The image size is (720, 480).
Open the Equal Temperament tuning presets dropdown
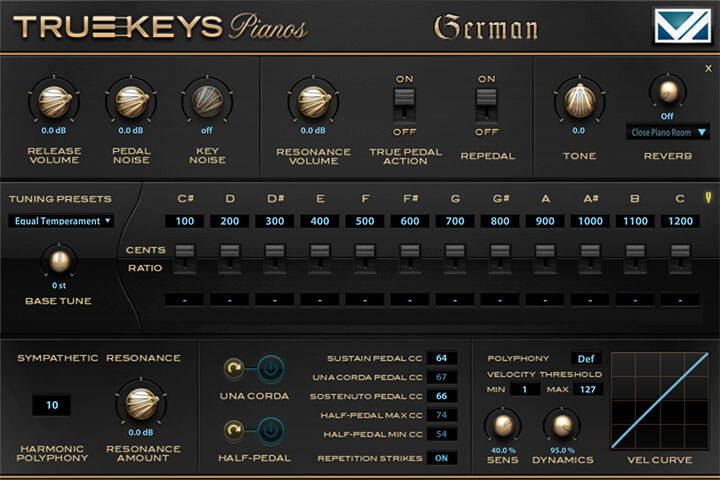(61, 220)
